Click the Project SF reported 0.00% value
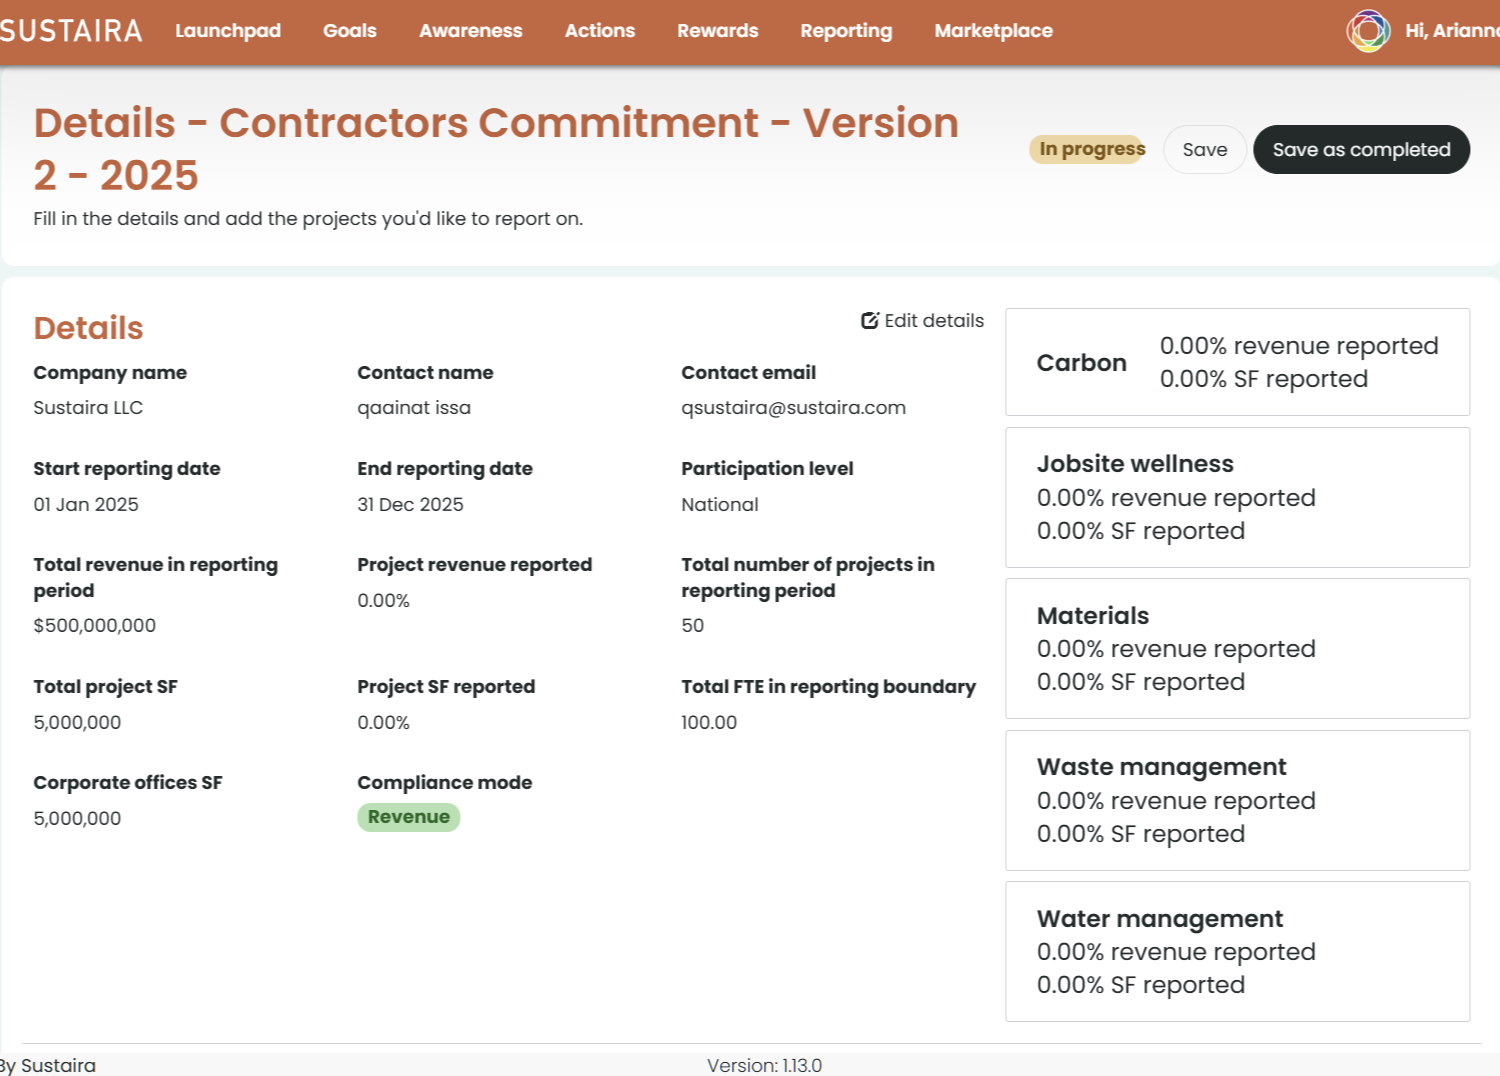1500x1076 pixels. coord(383,722)
